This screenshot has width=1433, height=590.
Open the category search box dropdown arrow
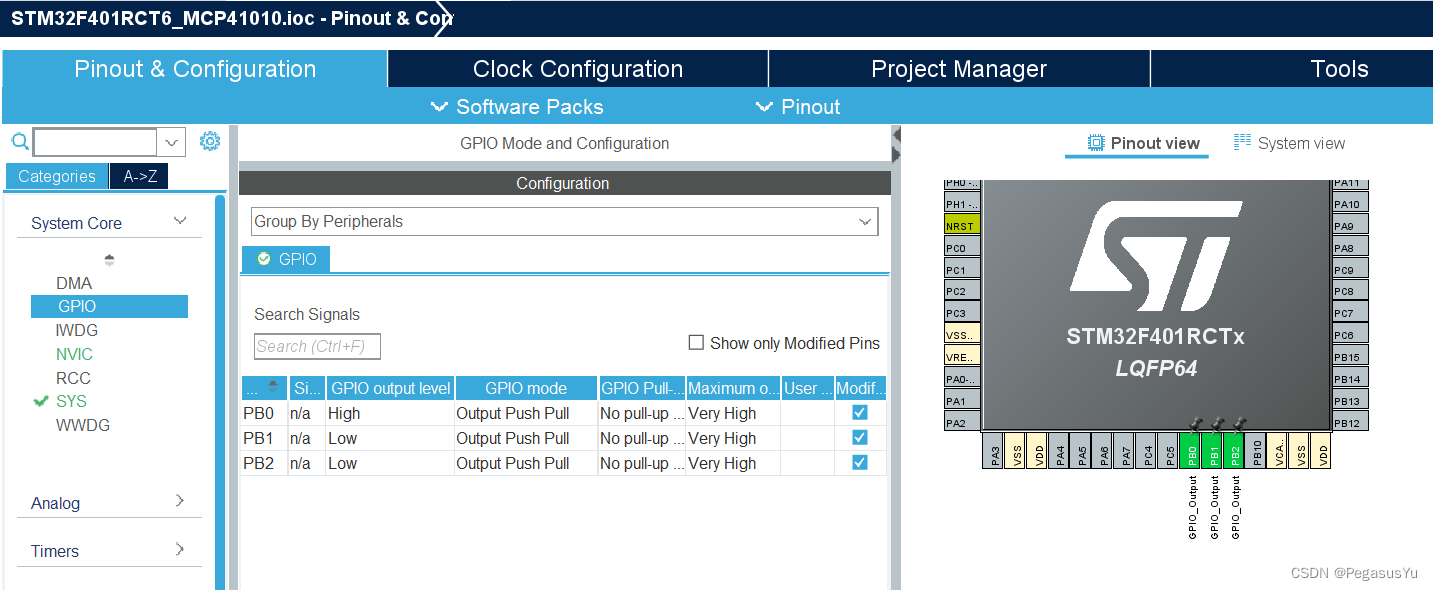[173, 142]
